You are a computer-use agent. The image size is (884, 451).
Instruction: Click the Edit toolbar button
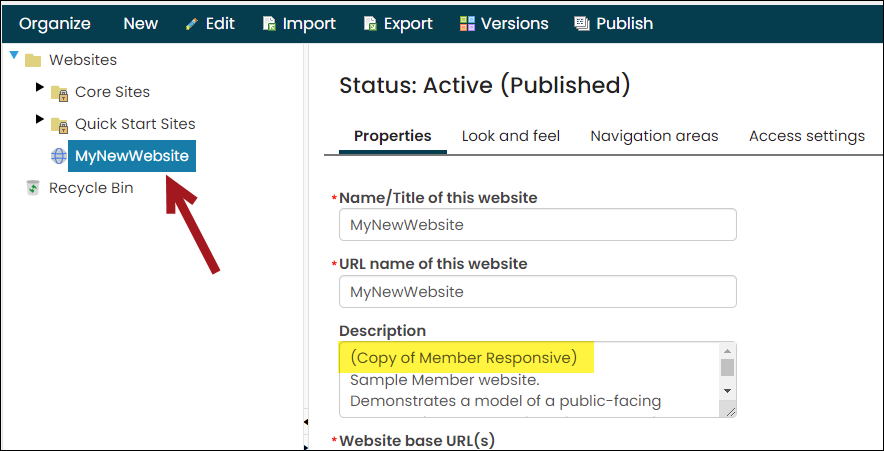point(210,24)
